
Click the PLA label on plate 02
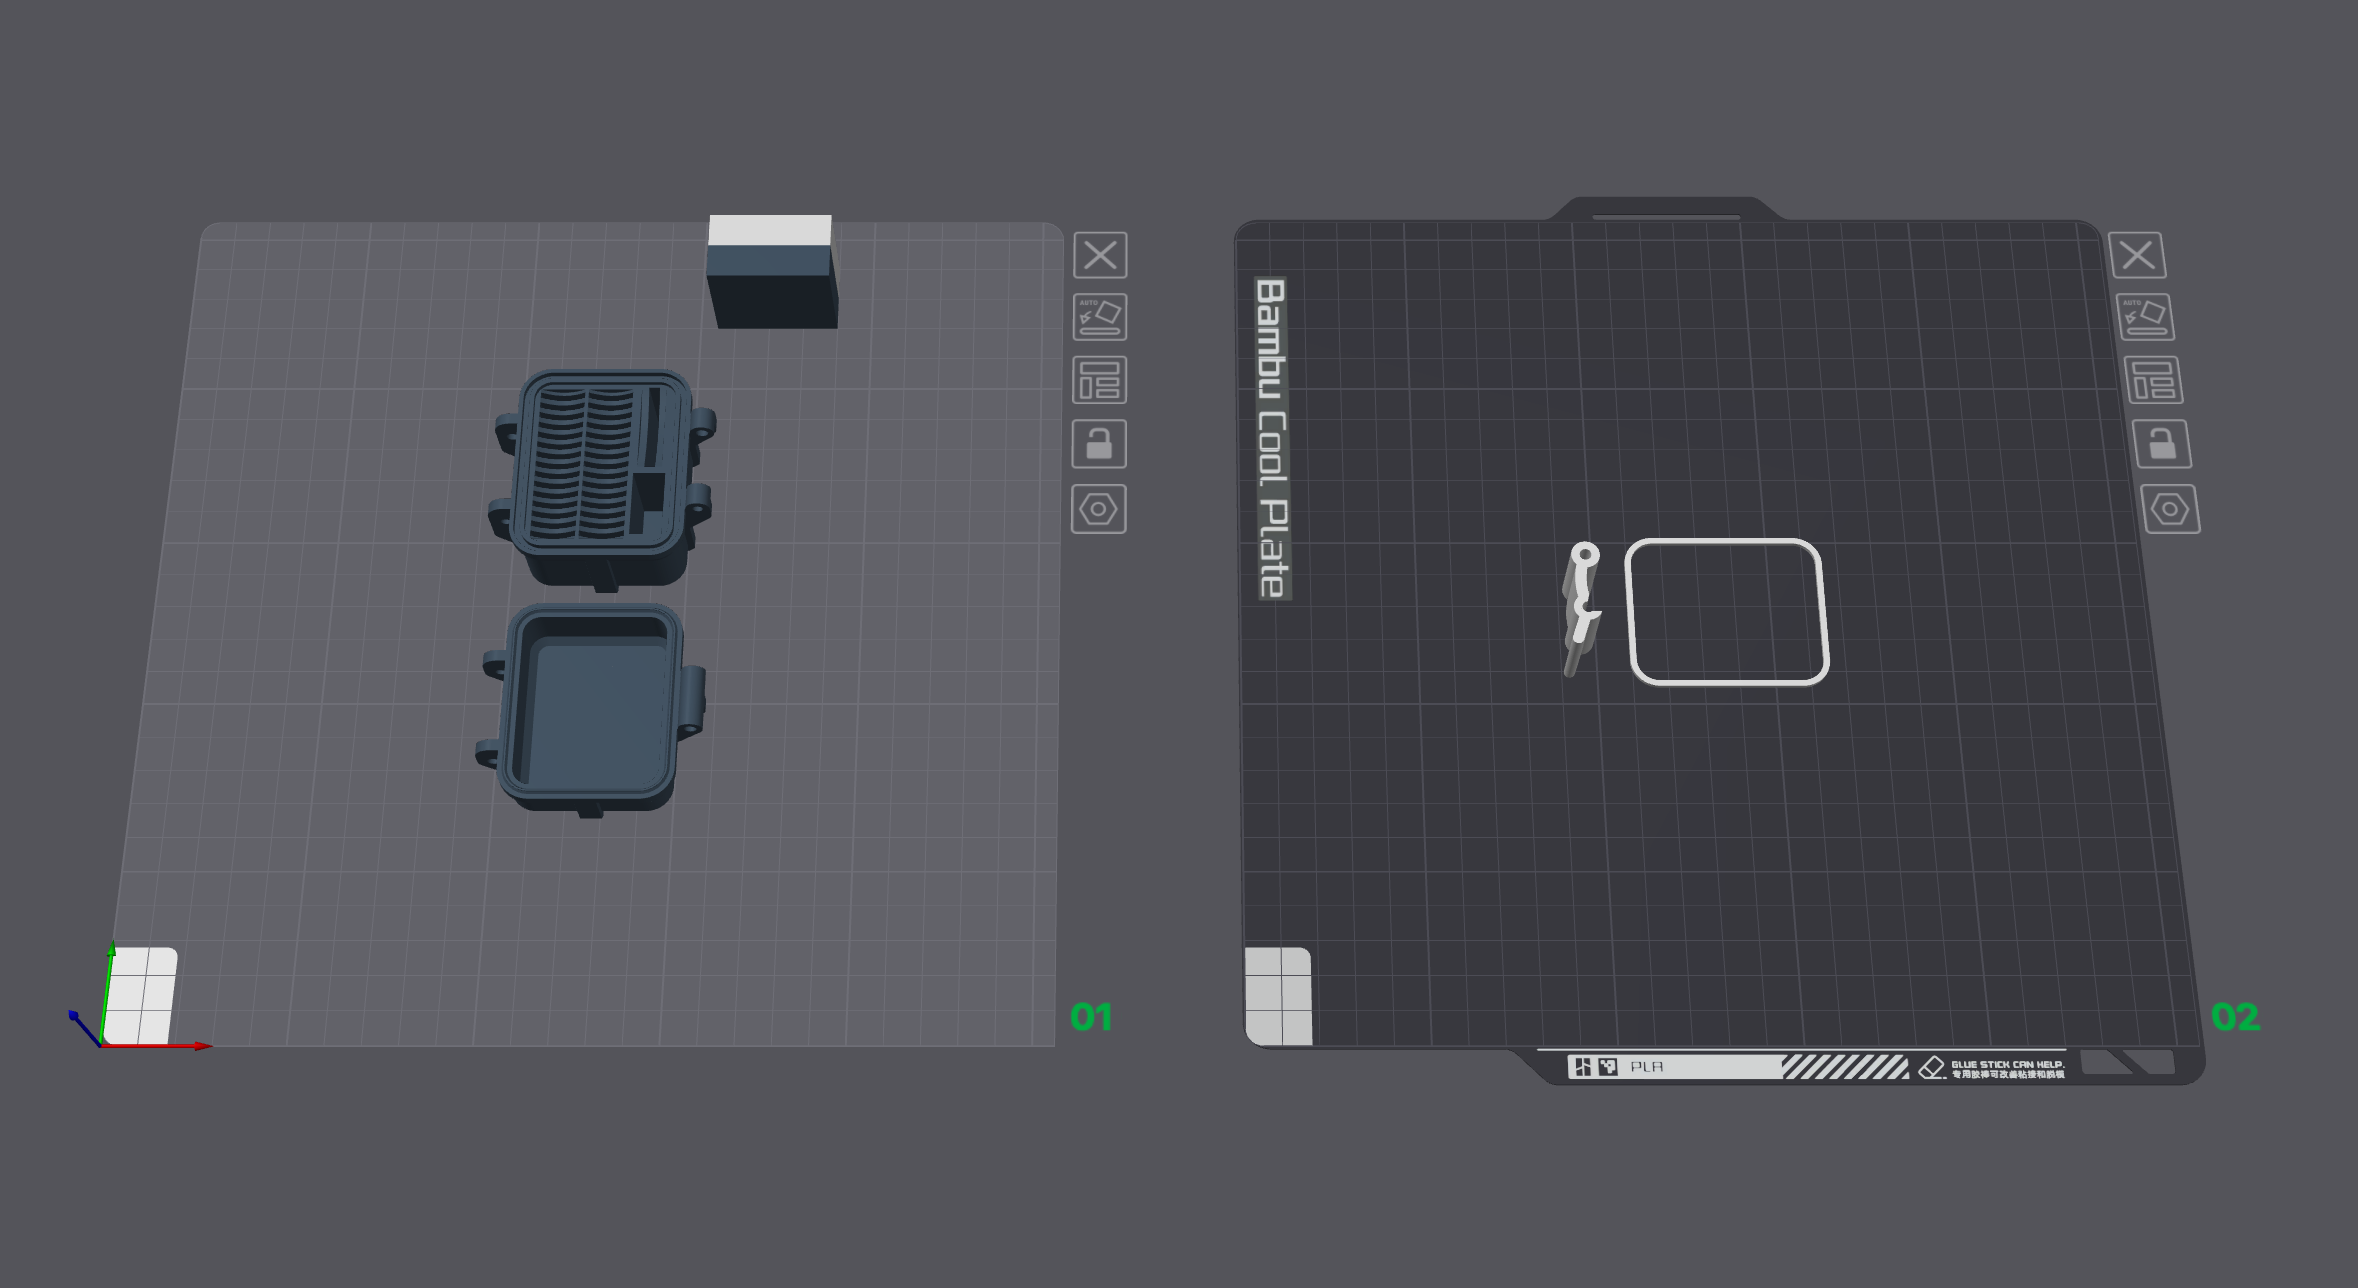point(1646,1067)
